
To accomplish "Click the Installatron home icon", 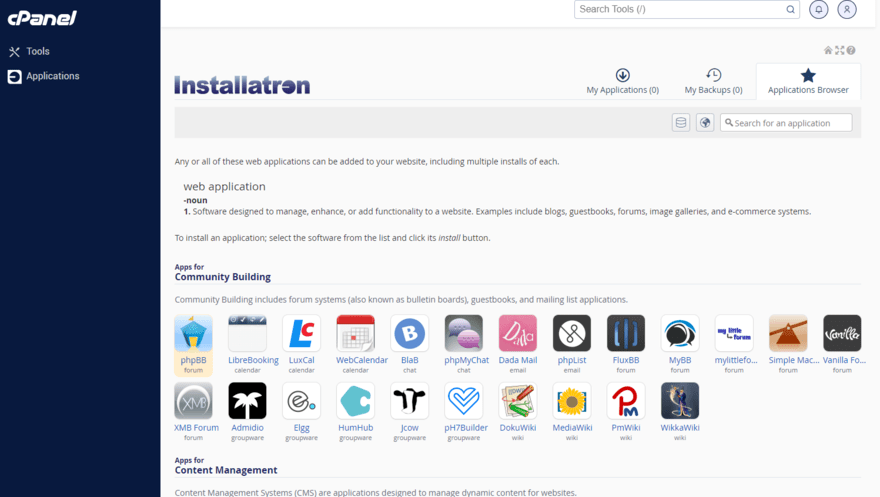I will (828, 50).
